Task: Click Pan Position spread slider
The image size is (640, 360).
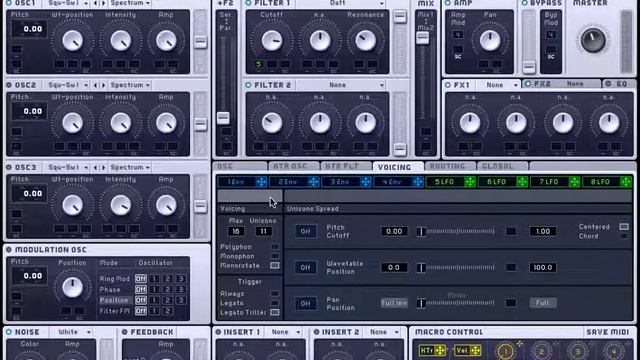Action: [456, 303]
